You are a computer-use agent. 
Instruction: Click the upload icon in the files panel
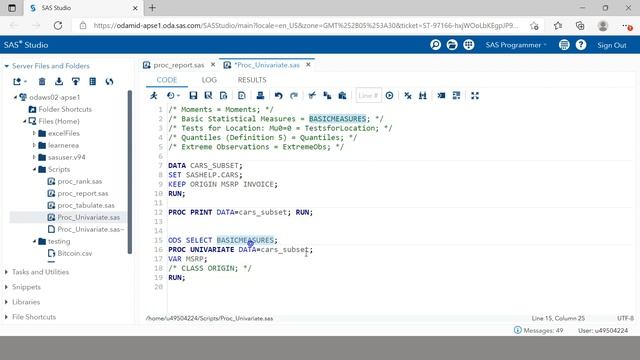coord(76,82)
